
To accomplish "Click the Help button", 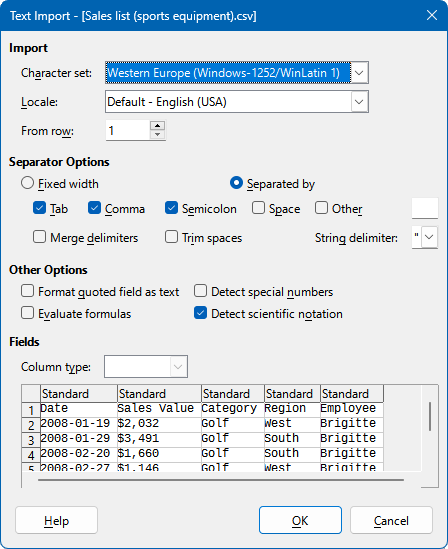I will coord(56,520).
